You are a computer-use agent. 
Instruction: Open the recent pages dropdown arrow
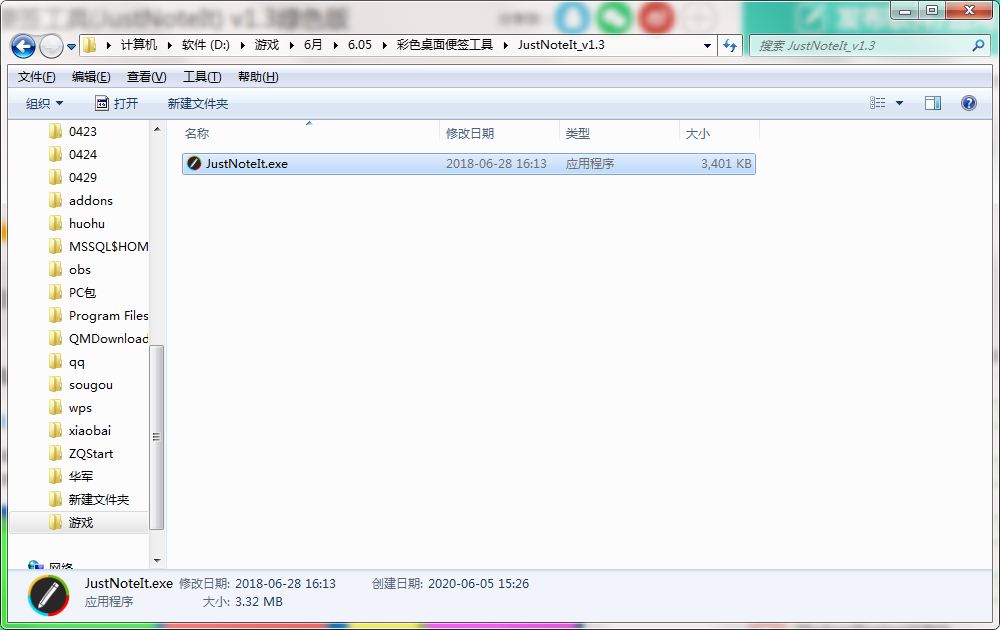click(x=71, y=47)
